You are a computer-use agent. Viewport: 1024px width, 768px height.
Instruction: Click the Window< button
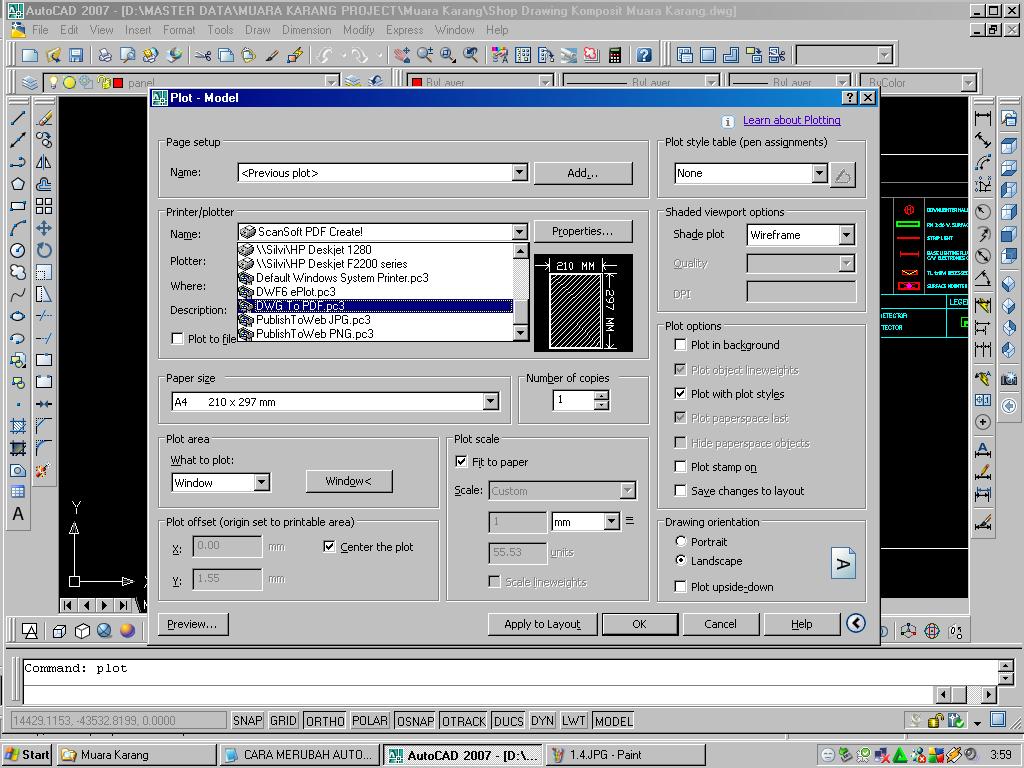coord(349,481)
